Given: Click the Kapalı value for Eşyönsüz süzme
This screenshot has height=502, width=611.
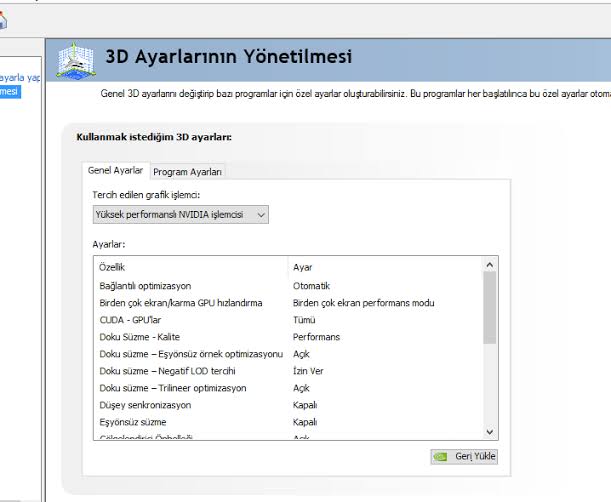Looking at the screenshot, I should tap(305, 422).
